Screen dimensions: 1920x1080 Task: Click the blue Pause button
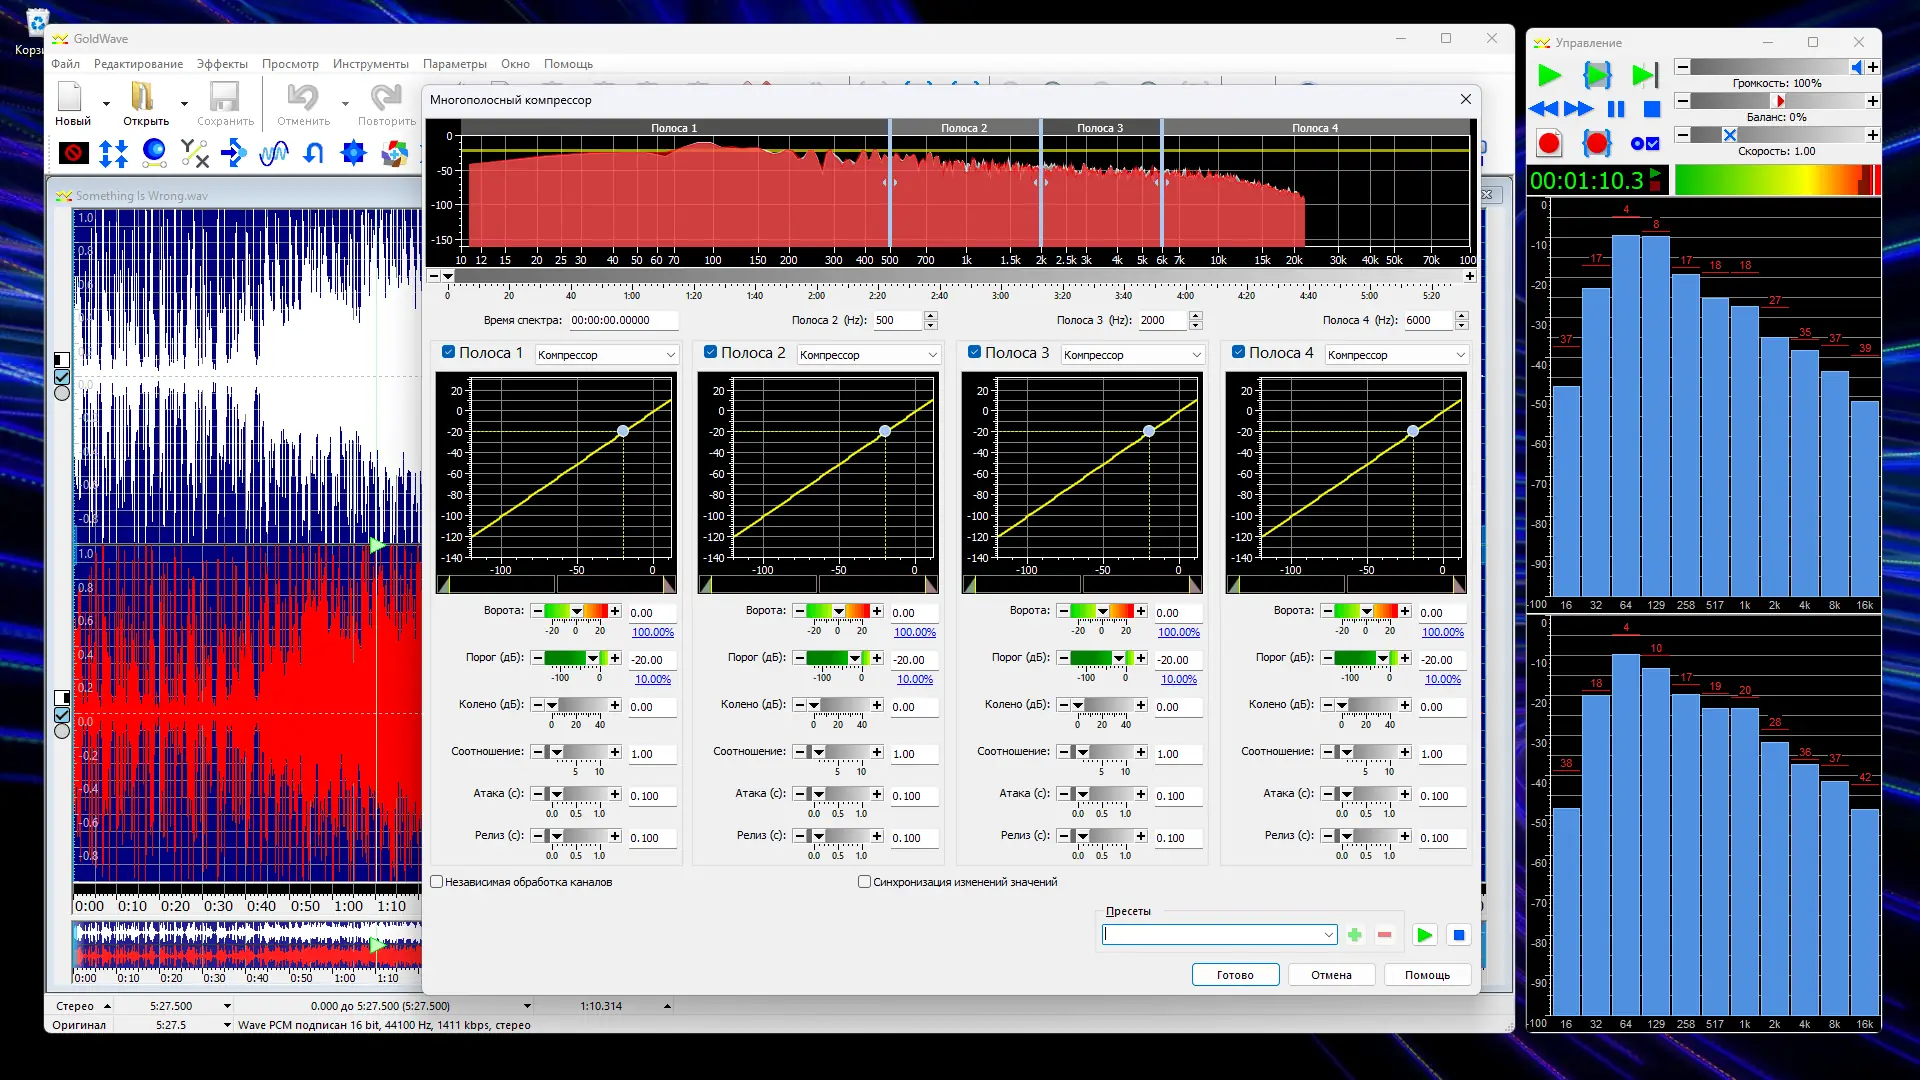[1616, 109]
